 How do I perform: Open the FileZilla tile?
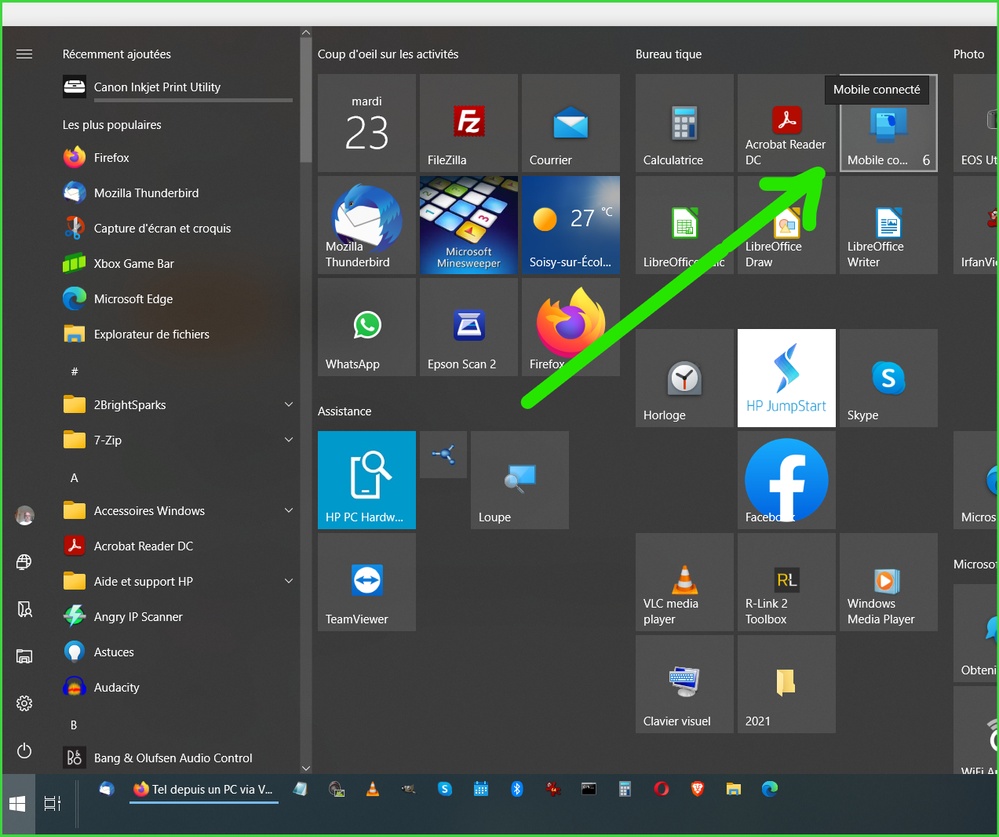coord(469,123)
